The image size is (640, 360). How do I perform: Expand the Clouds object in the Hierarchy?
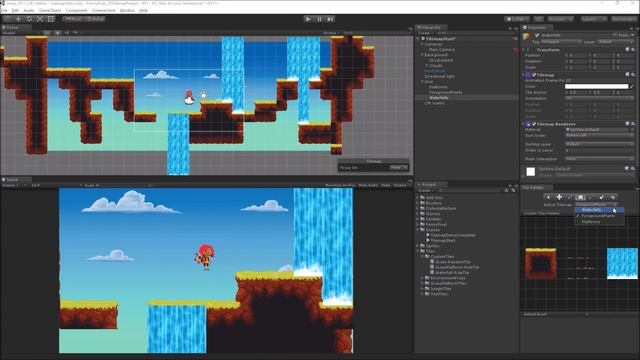click(x=427, y=65)
